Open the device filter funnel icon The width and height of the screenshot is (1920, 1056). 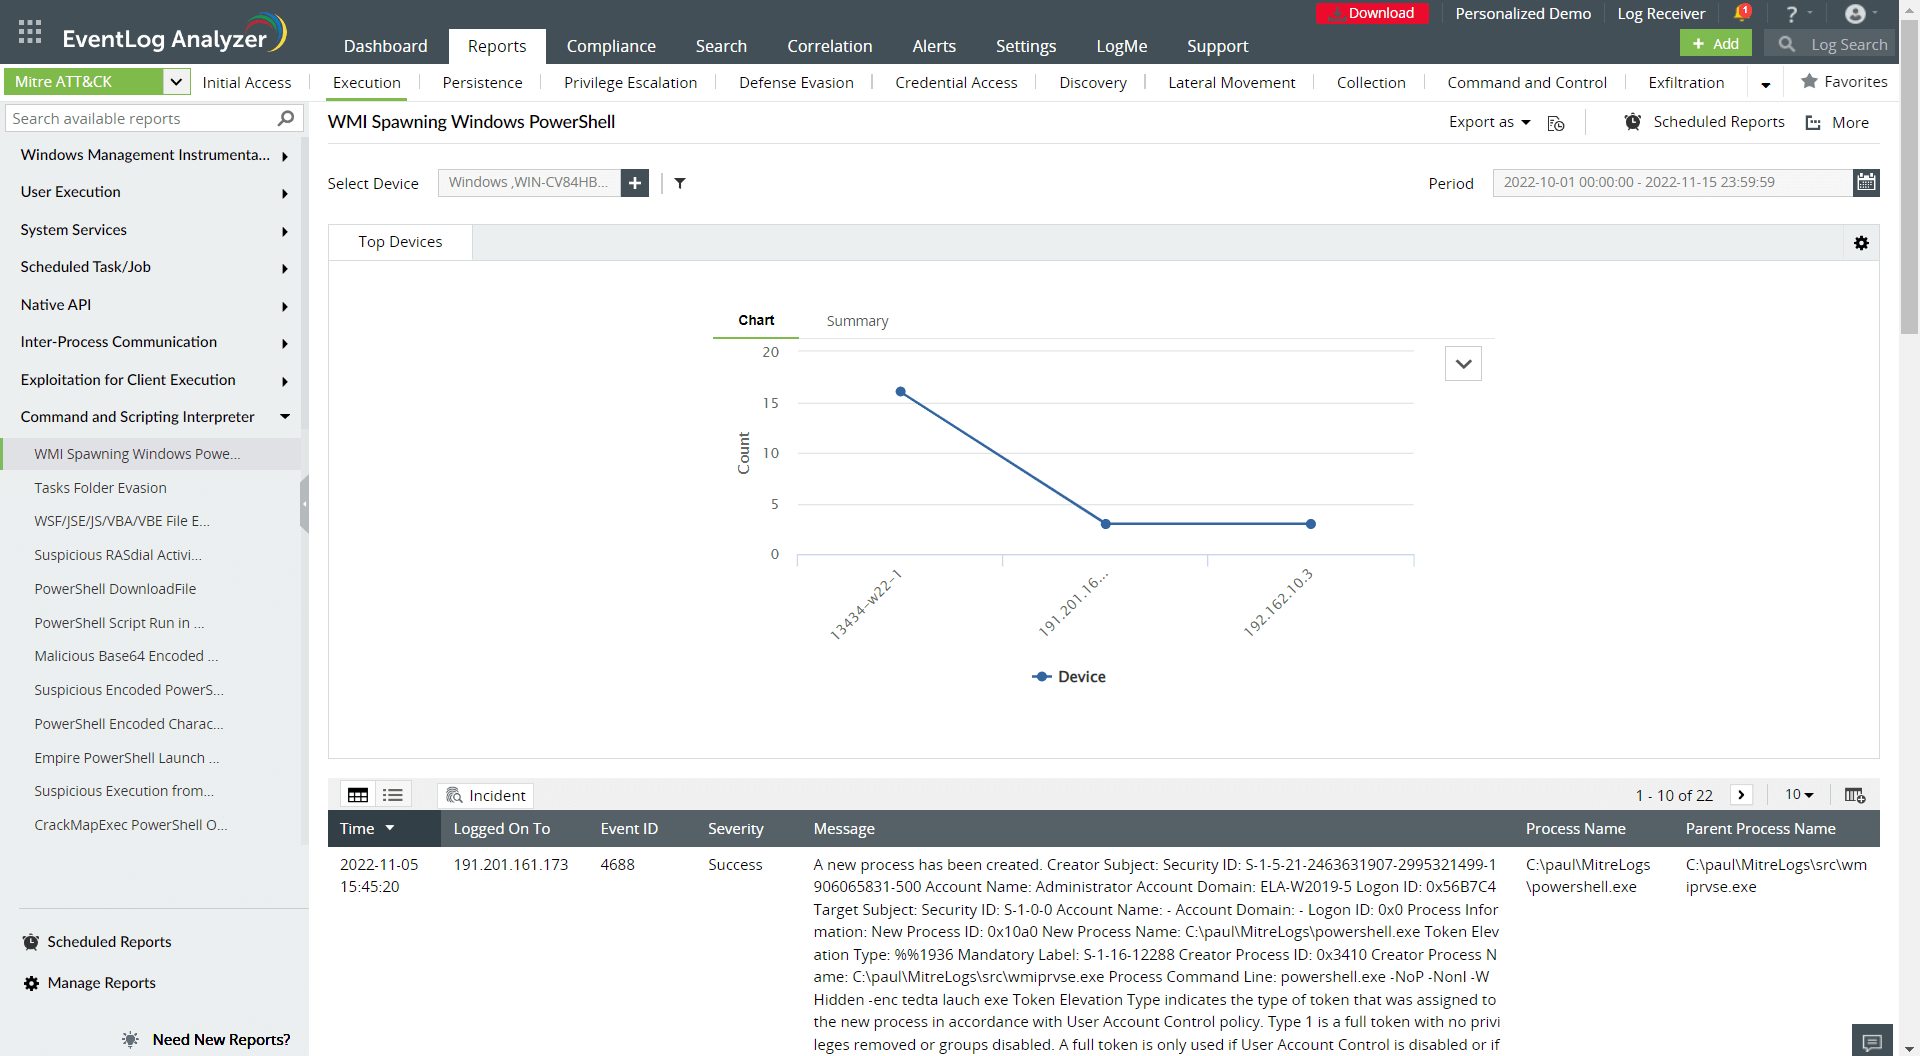click(680, 183)
